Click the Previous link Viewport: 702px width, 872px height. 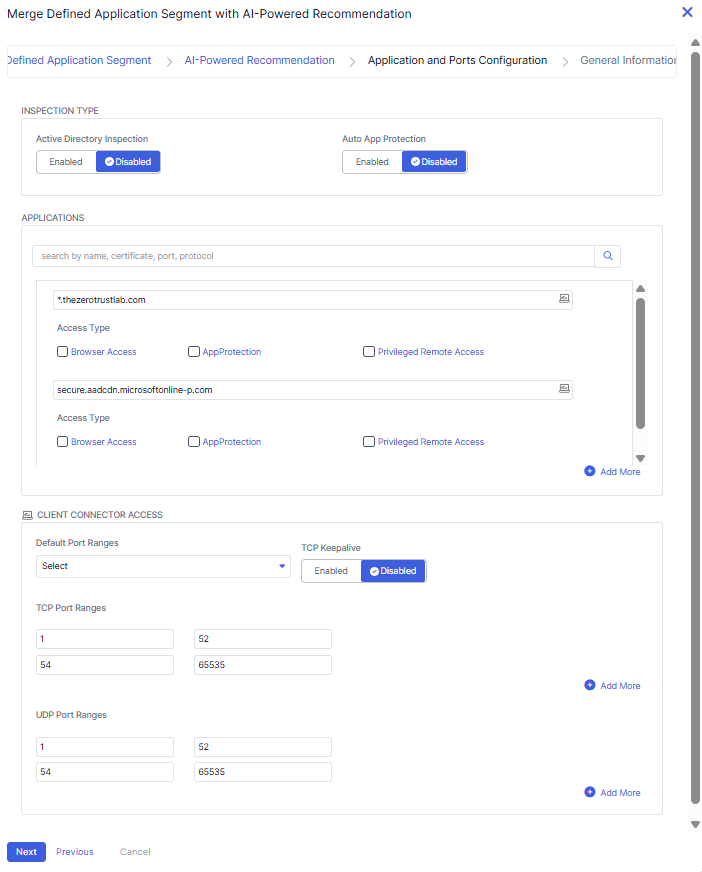coord(75,852)
